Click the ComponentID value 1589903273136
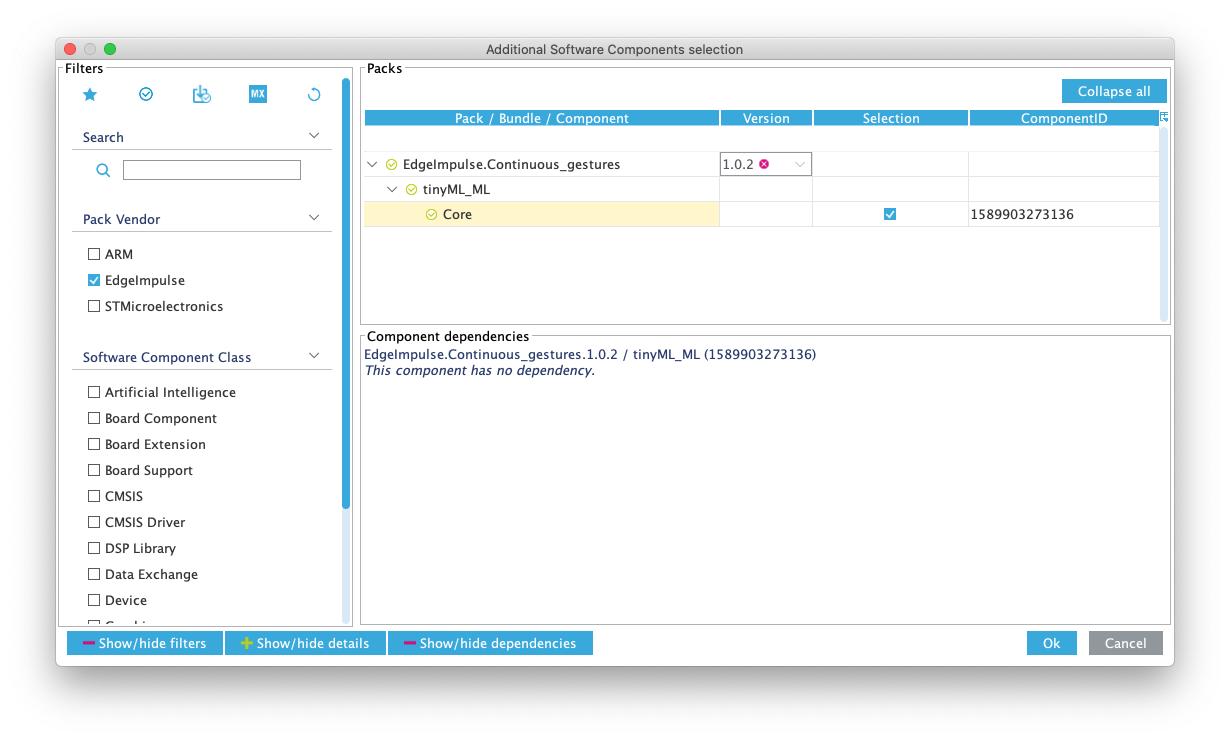Image resolution: width=1230 pixels, height=740 pixels. (x=1022, y=214)
